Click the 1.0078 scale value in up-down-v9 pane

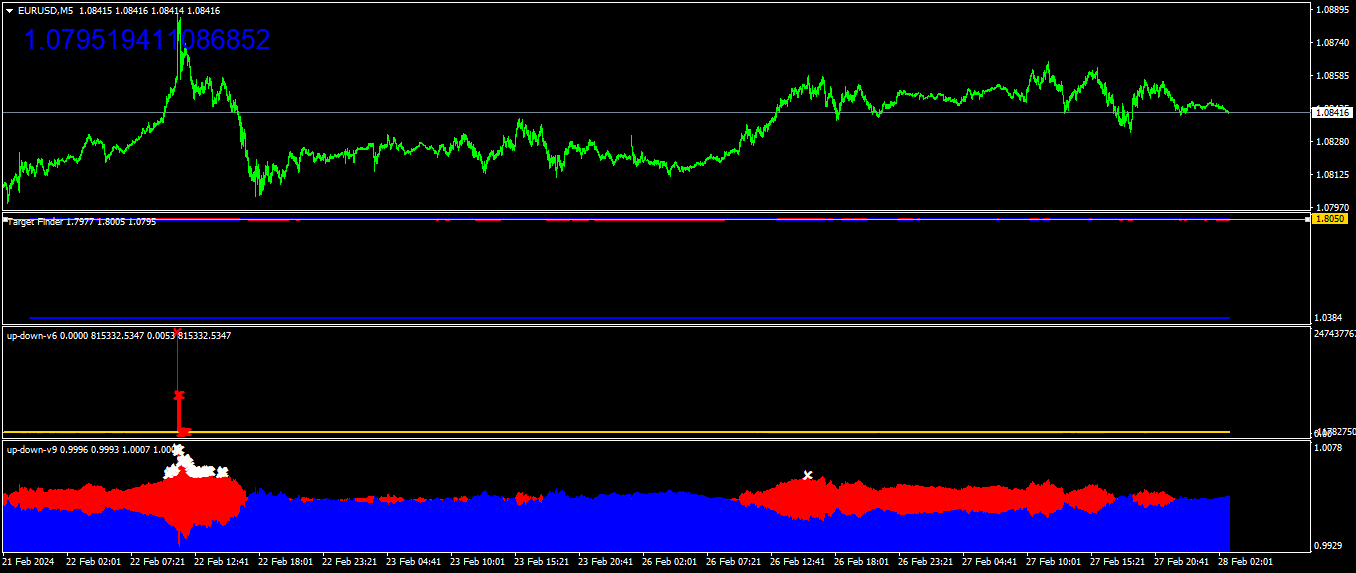pyautogui.click(x=1330, y=449)
